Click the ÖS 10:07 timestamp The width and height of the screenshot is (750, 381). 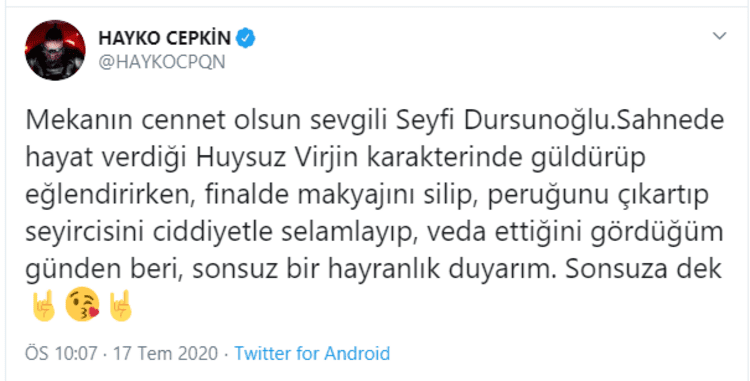[x=61, y=354]
